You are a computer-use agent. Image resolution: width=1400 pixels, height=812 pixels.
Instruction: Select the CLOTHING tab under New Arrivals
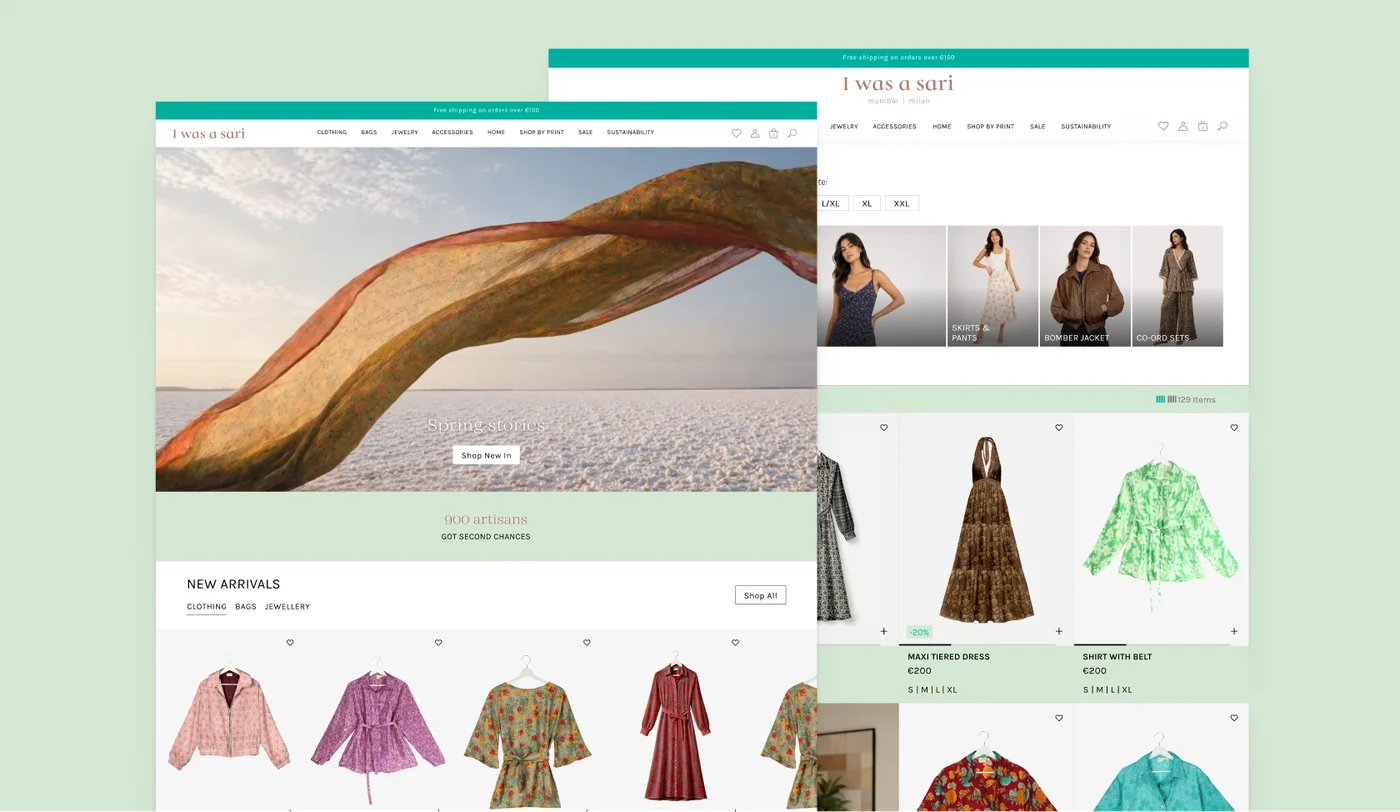(x=206, y=607)
